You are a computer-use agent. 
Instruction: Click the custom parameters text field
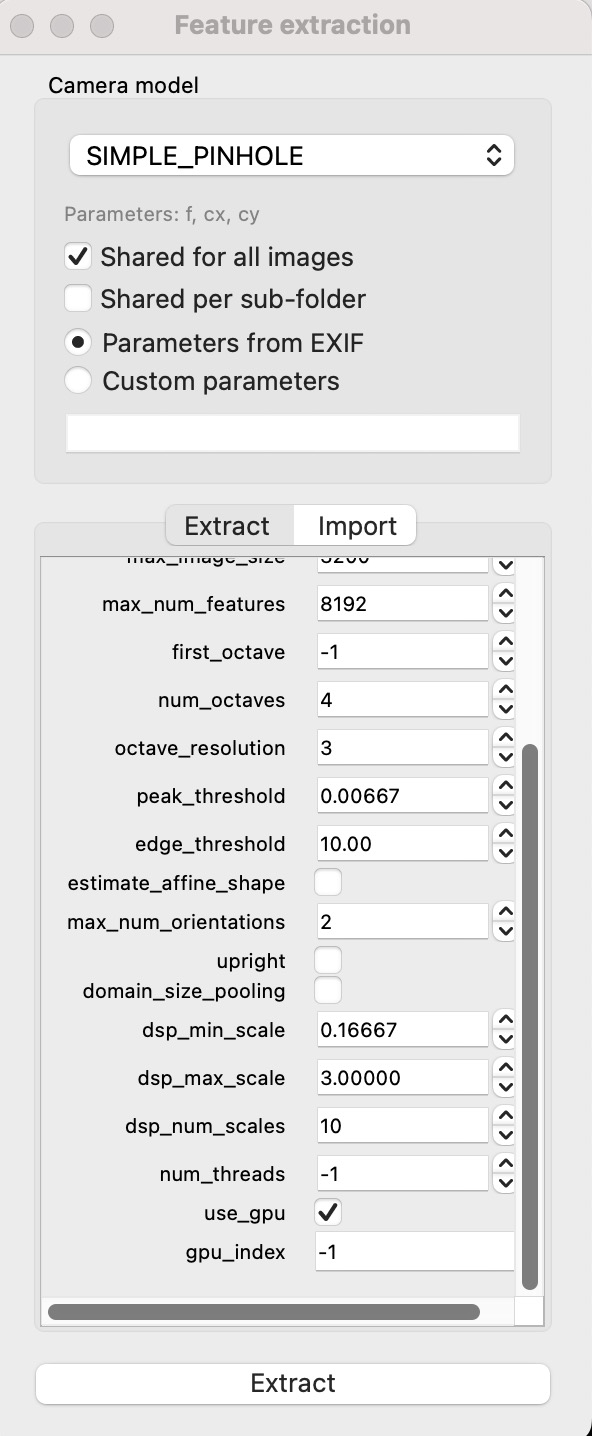[291, 432]
